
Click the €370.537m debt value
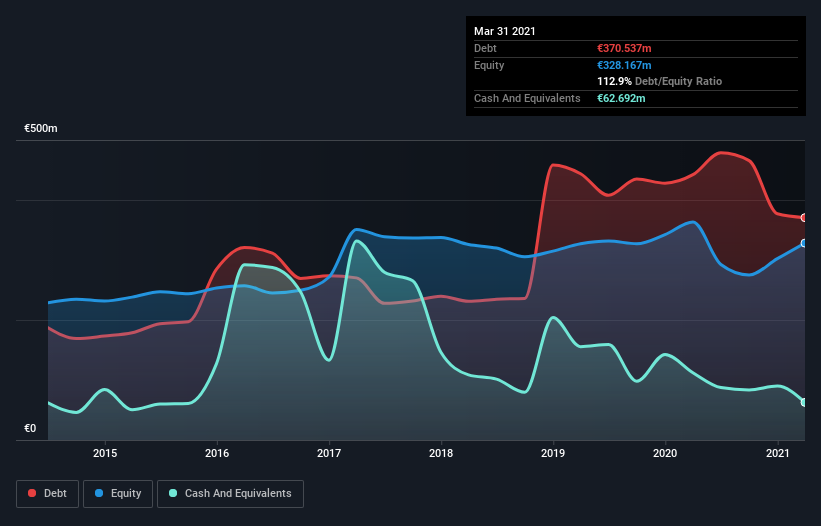click(x=624, y=48)
